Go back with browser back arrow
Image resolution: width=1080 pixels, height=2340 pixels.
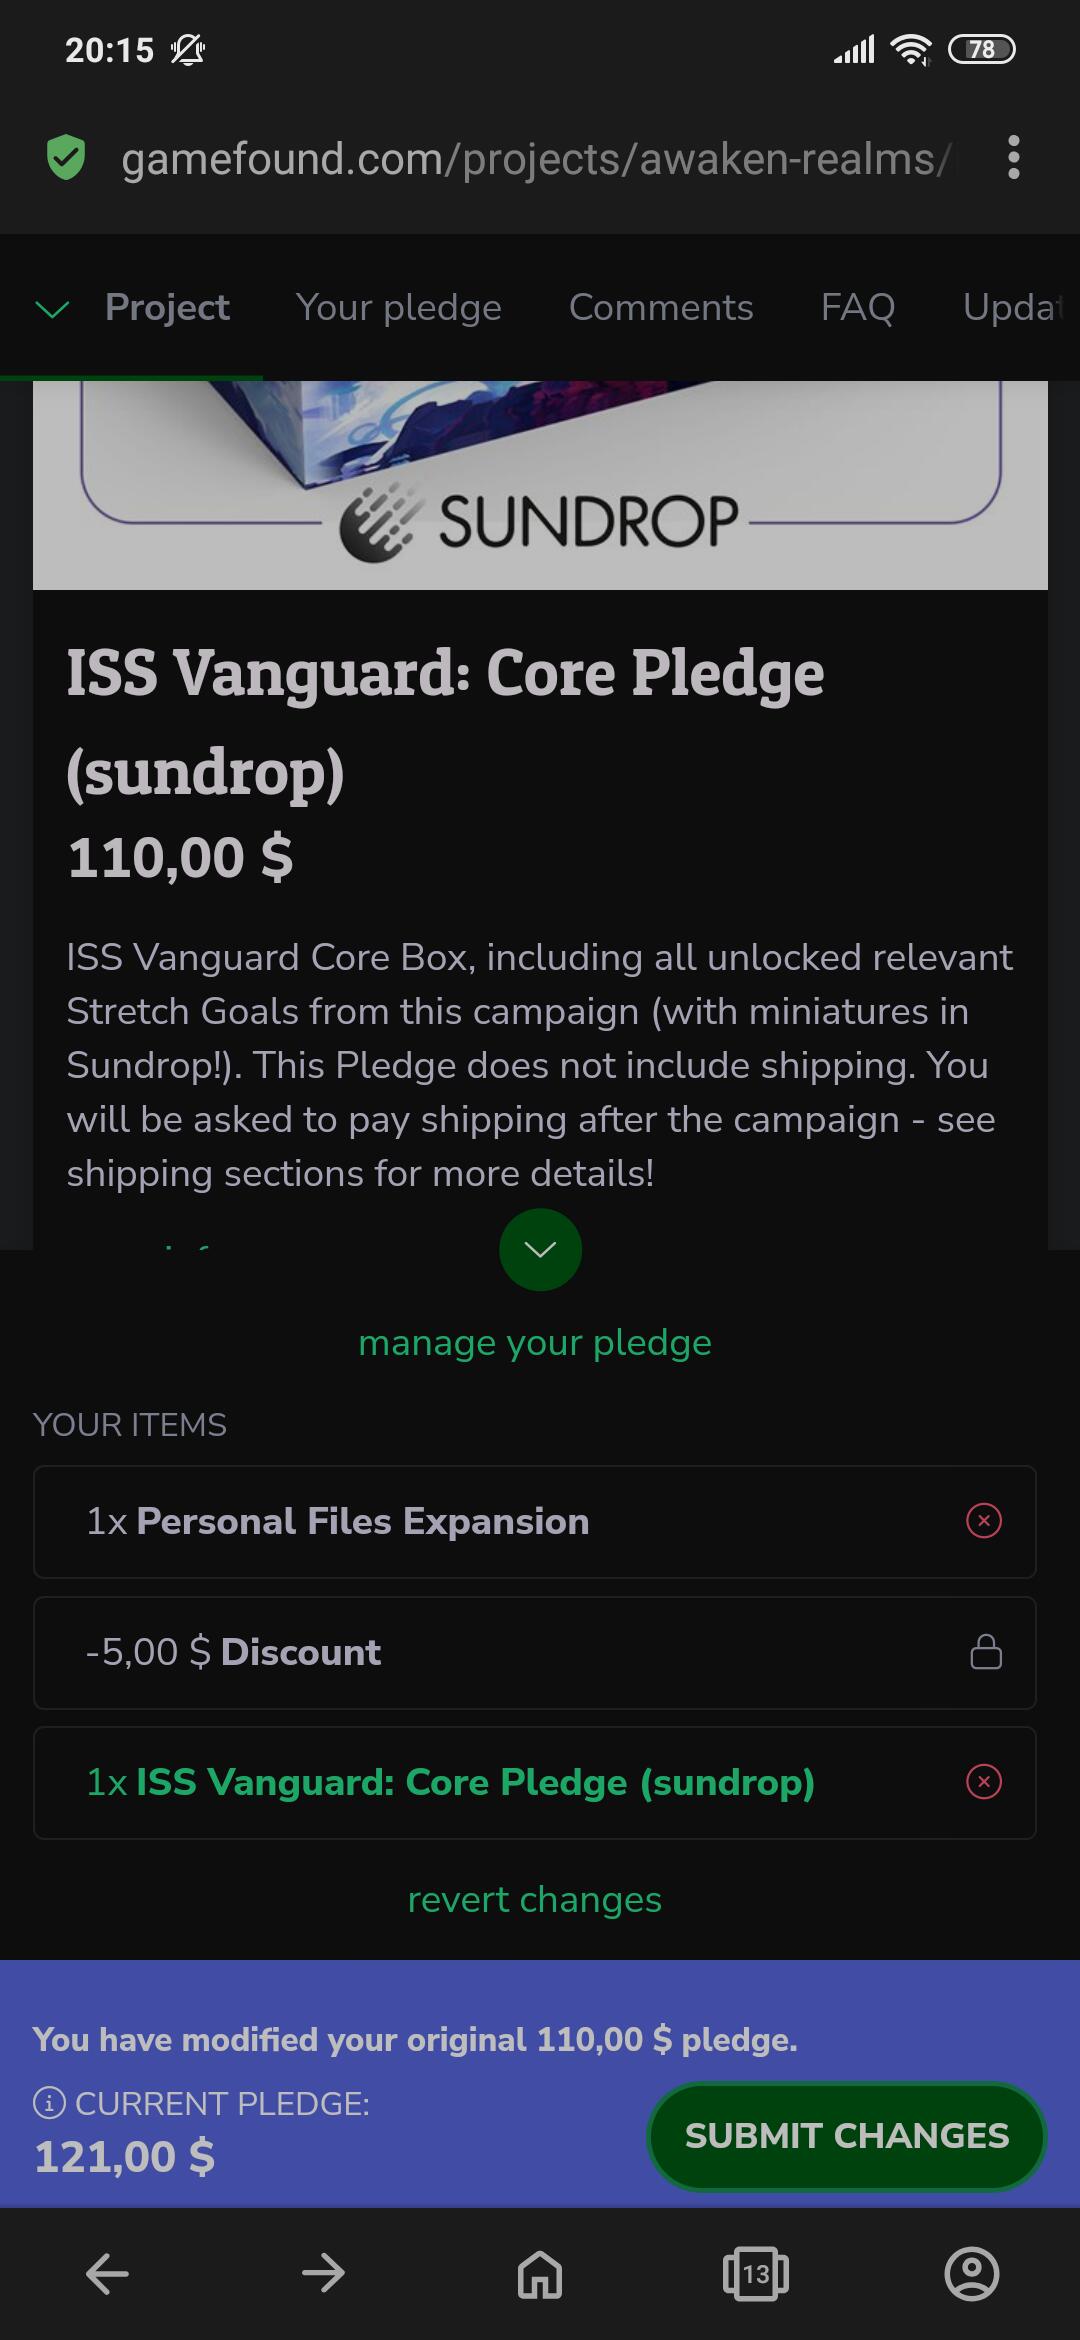point(107,2274)
